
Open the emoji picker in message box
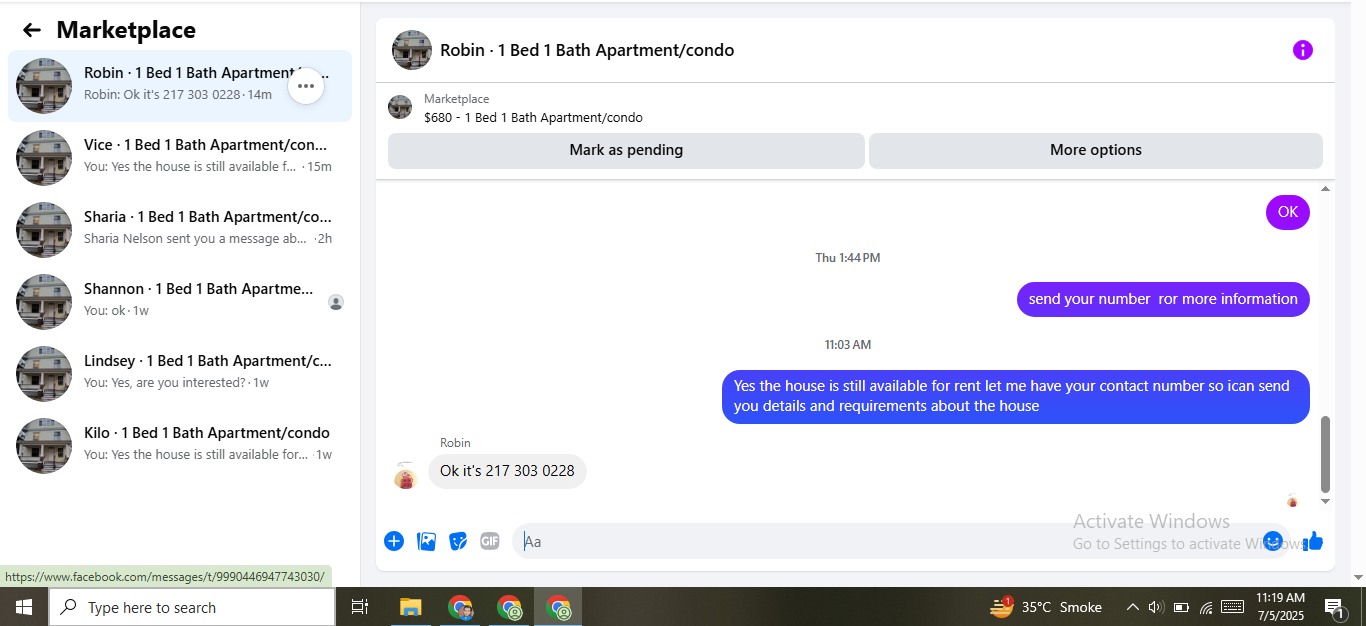(1272, 541)
